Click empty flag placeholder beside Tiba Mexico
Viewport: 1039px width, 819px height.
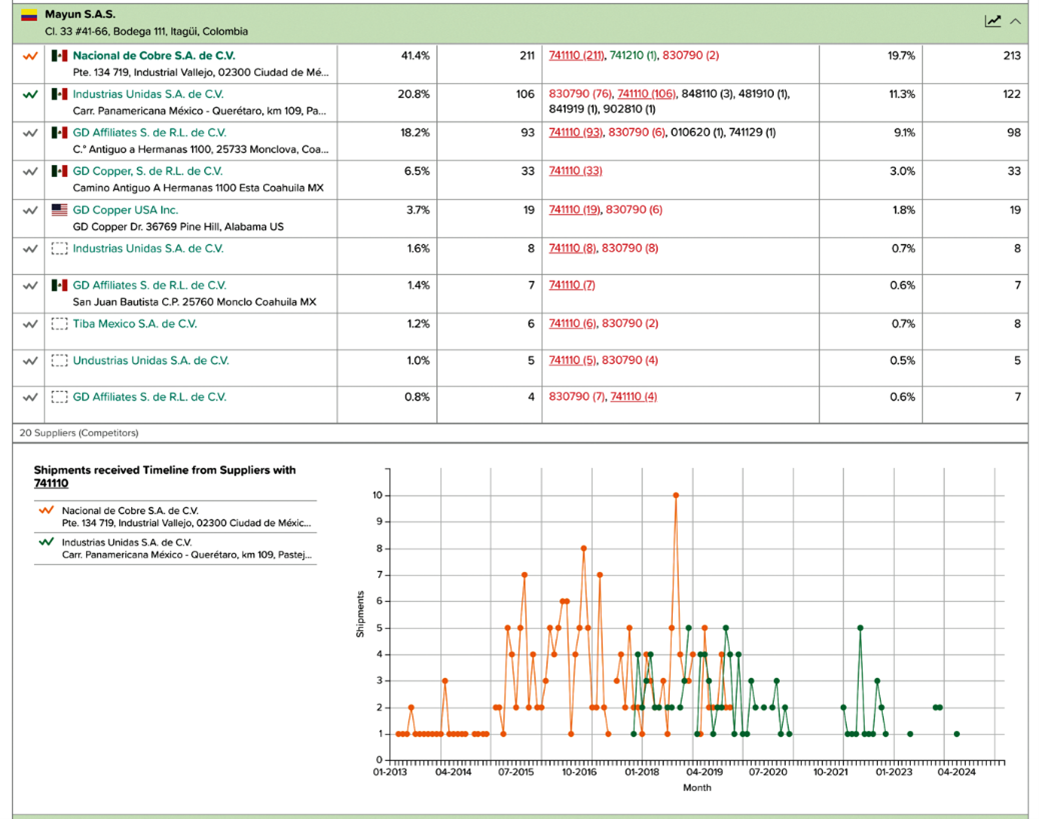[60, 324]
